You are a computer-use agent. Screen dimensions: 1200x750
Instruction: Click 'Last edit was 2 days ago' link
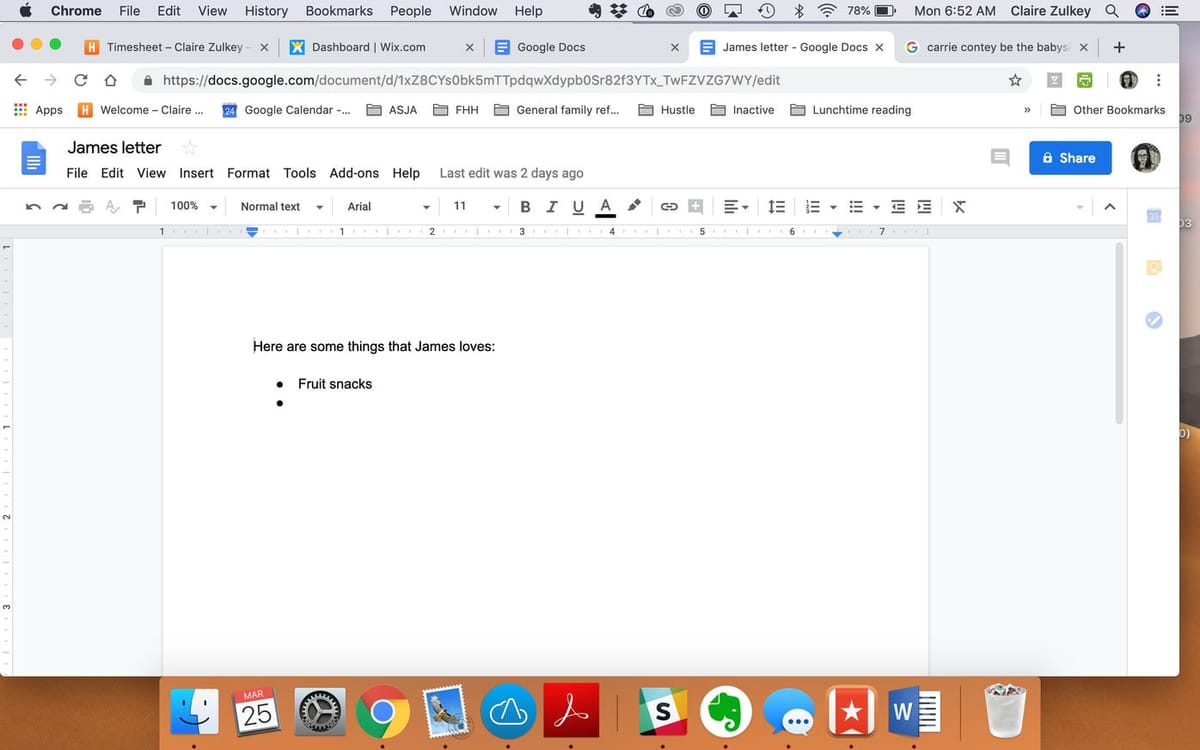[x=511, y=173]
